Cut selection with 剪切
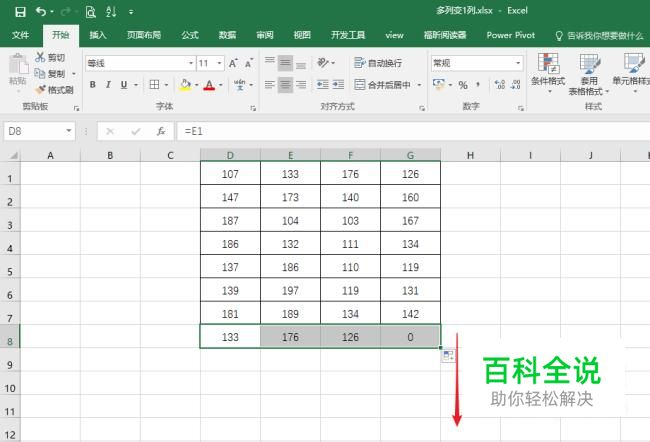This screenshot has width=650, height=442. tap(50, 57)
